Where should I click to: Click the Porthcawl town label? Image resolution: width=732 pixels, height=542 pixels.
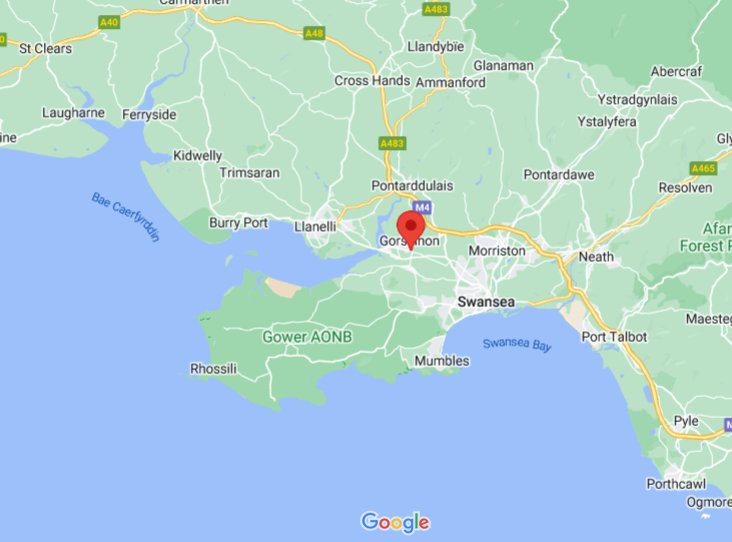pos(676,484)
